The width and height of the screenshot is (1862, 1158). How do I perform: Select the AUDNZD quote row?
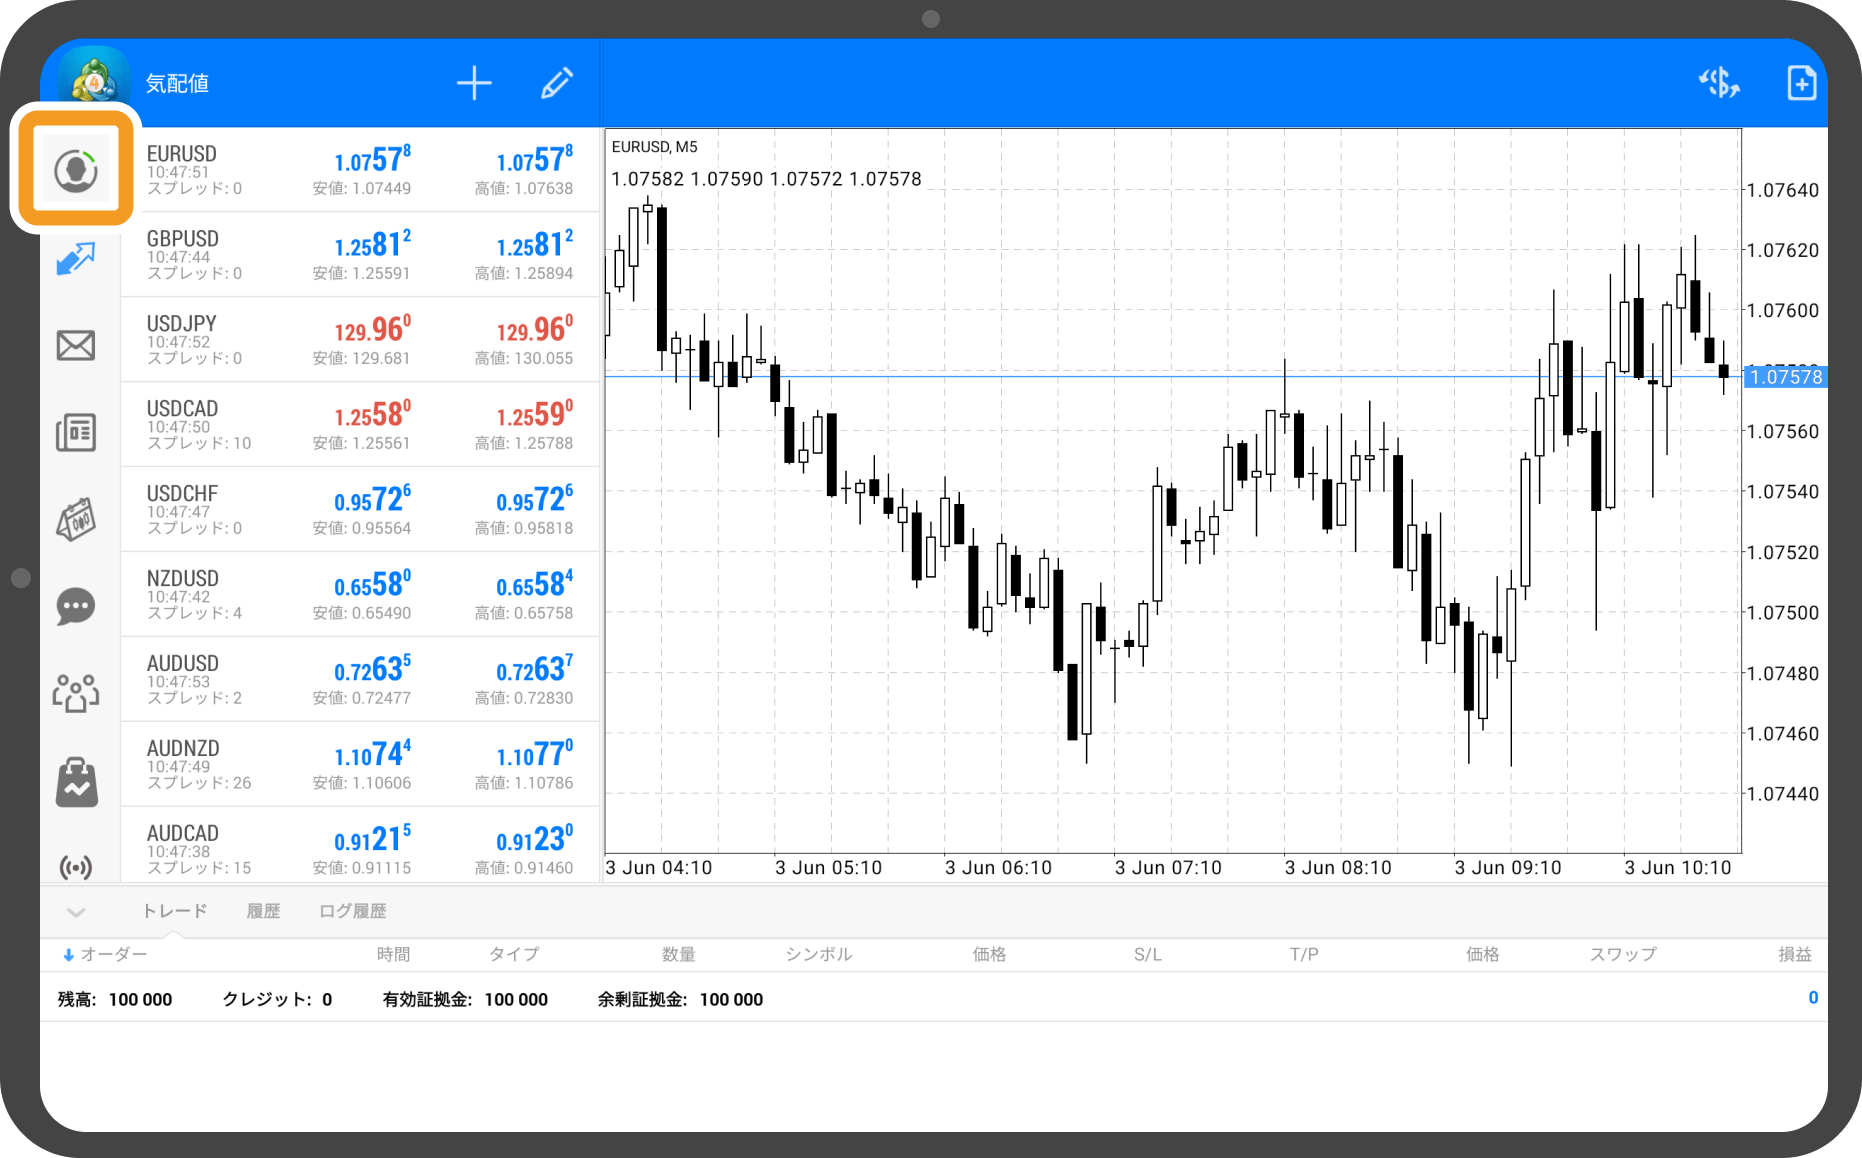360,764
